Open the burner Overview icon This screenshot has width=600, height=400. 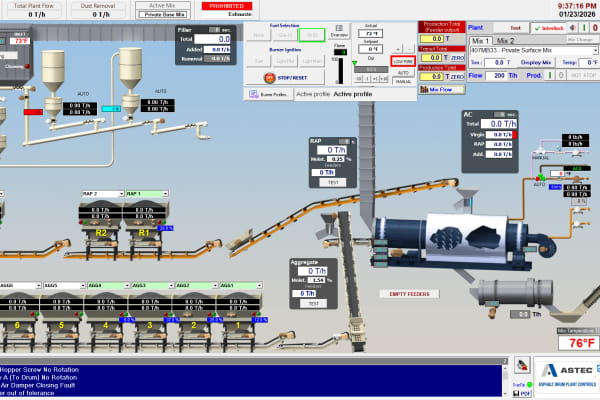pos(339,32)
